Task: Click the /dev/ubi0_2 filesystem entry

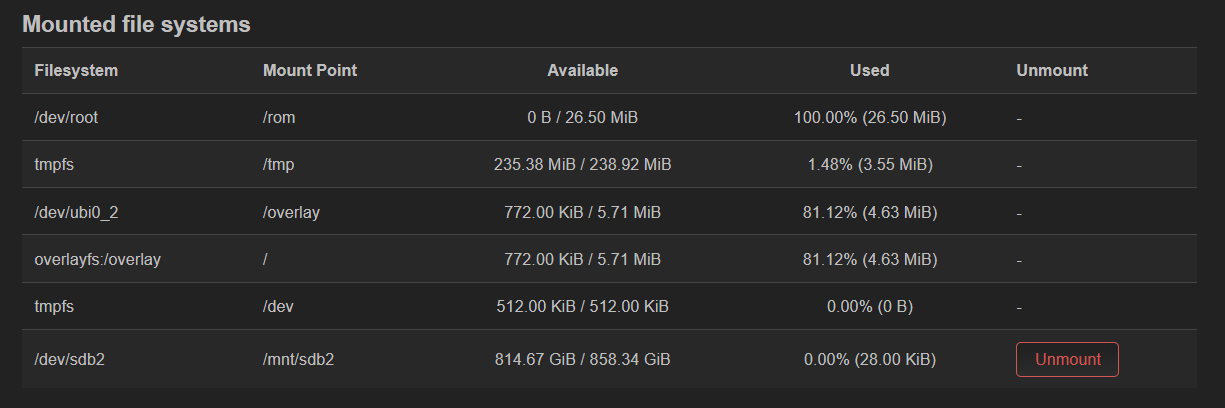Action: point(76,212)
